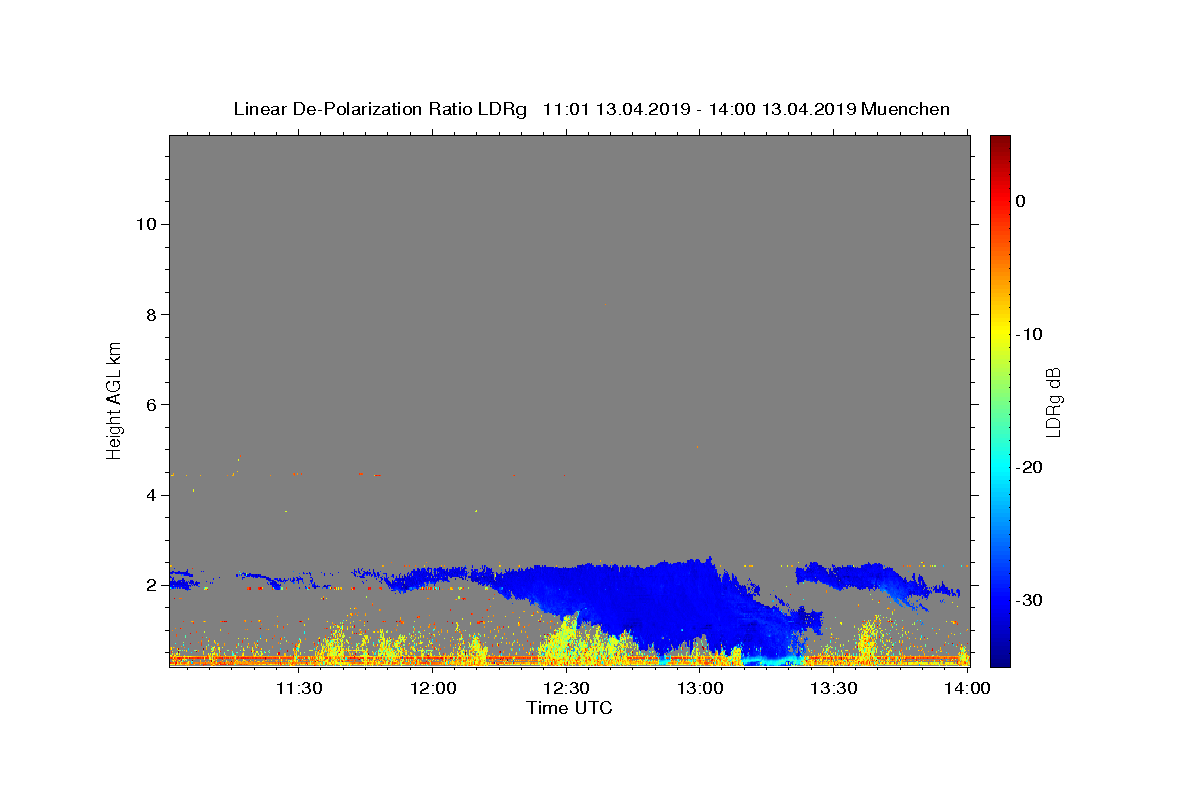Click the colorbar value 0
Viewport: 1200px width, 800px height.
1021,201
